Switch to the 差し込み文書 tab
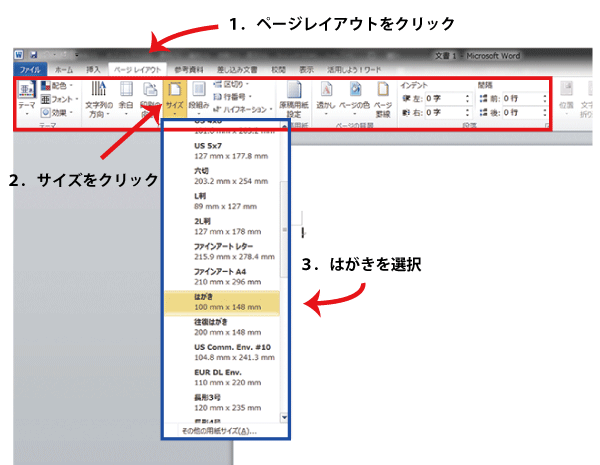Image resolution: width=600 pixels, height=465 pixels. click(237, 70)
